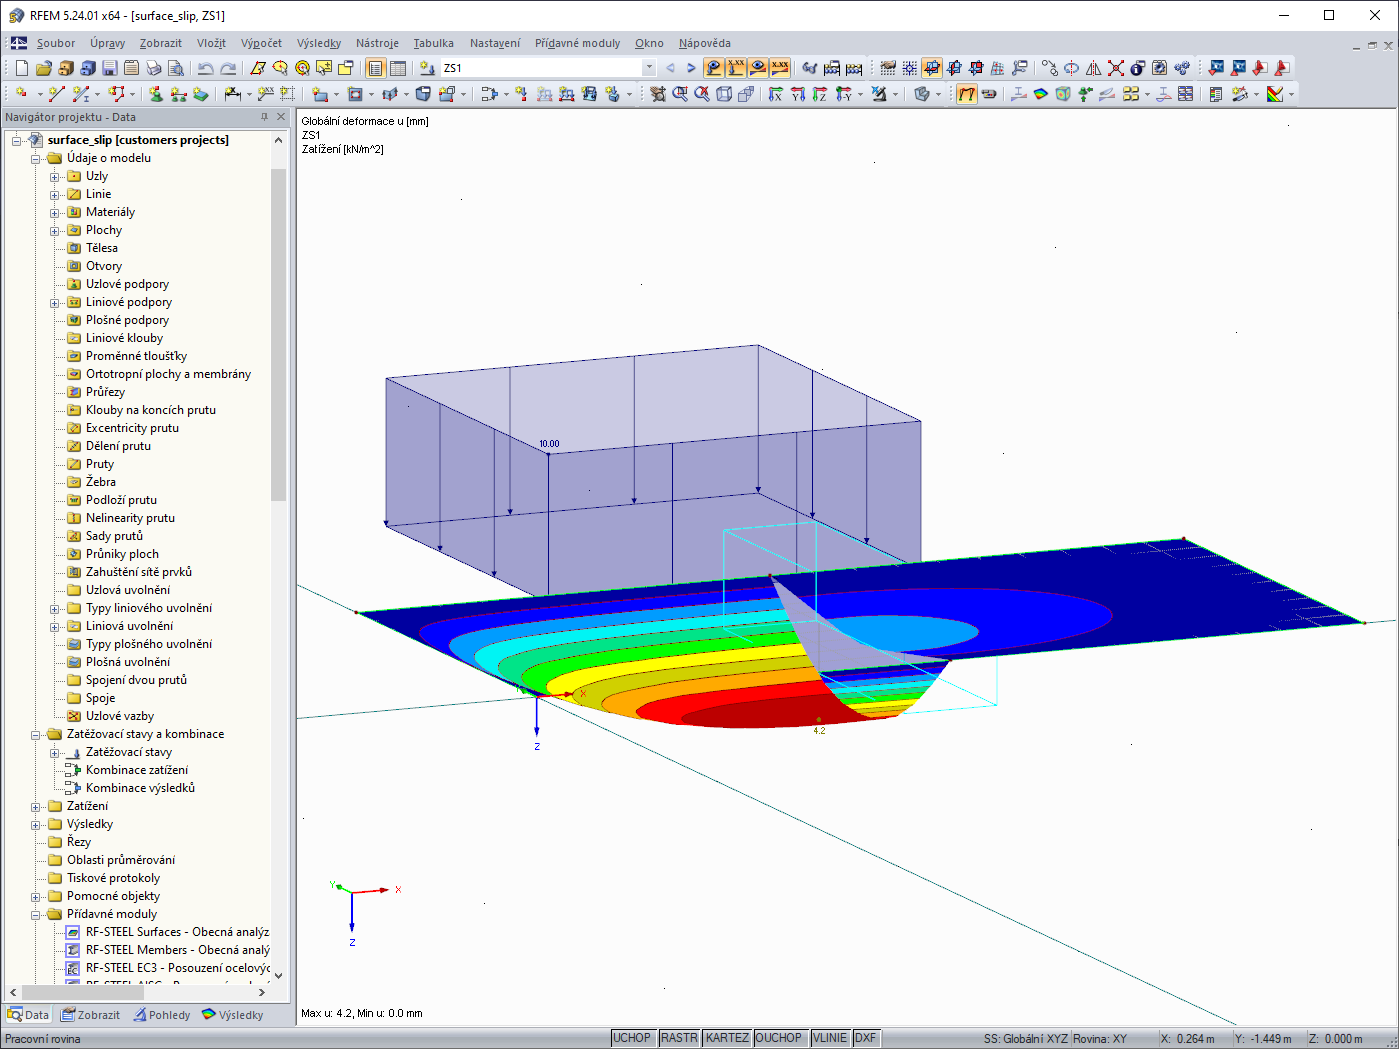Open an existing file via folder icon
Viewport: 1399px width, 1049px height.
tap(43, 68)
